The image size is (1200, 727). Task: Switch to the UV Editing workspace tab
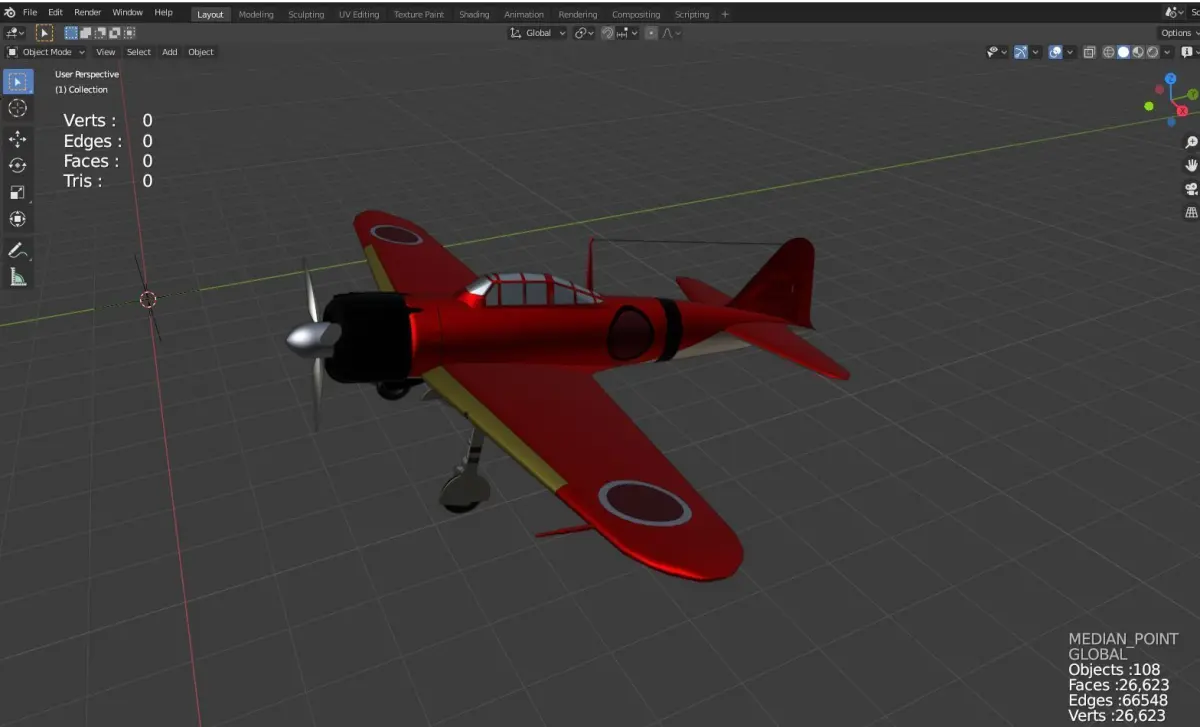tap(359, 14)
